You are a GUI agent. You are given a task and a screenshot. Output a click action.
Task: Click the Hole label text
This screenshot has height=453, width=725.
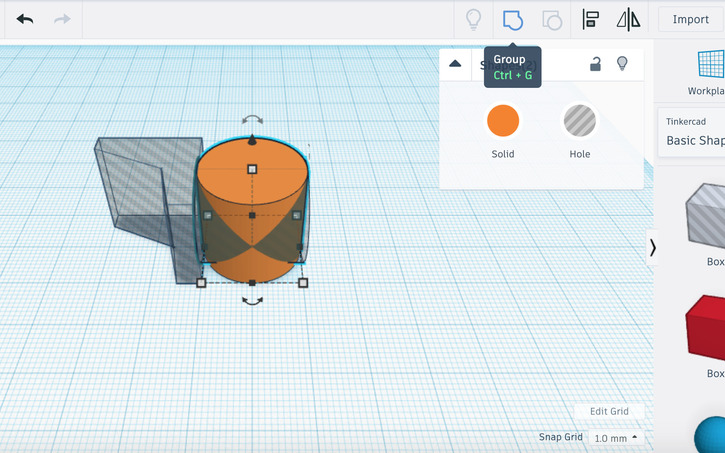(579, 154)
